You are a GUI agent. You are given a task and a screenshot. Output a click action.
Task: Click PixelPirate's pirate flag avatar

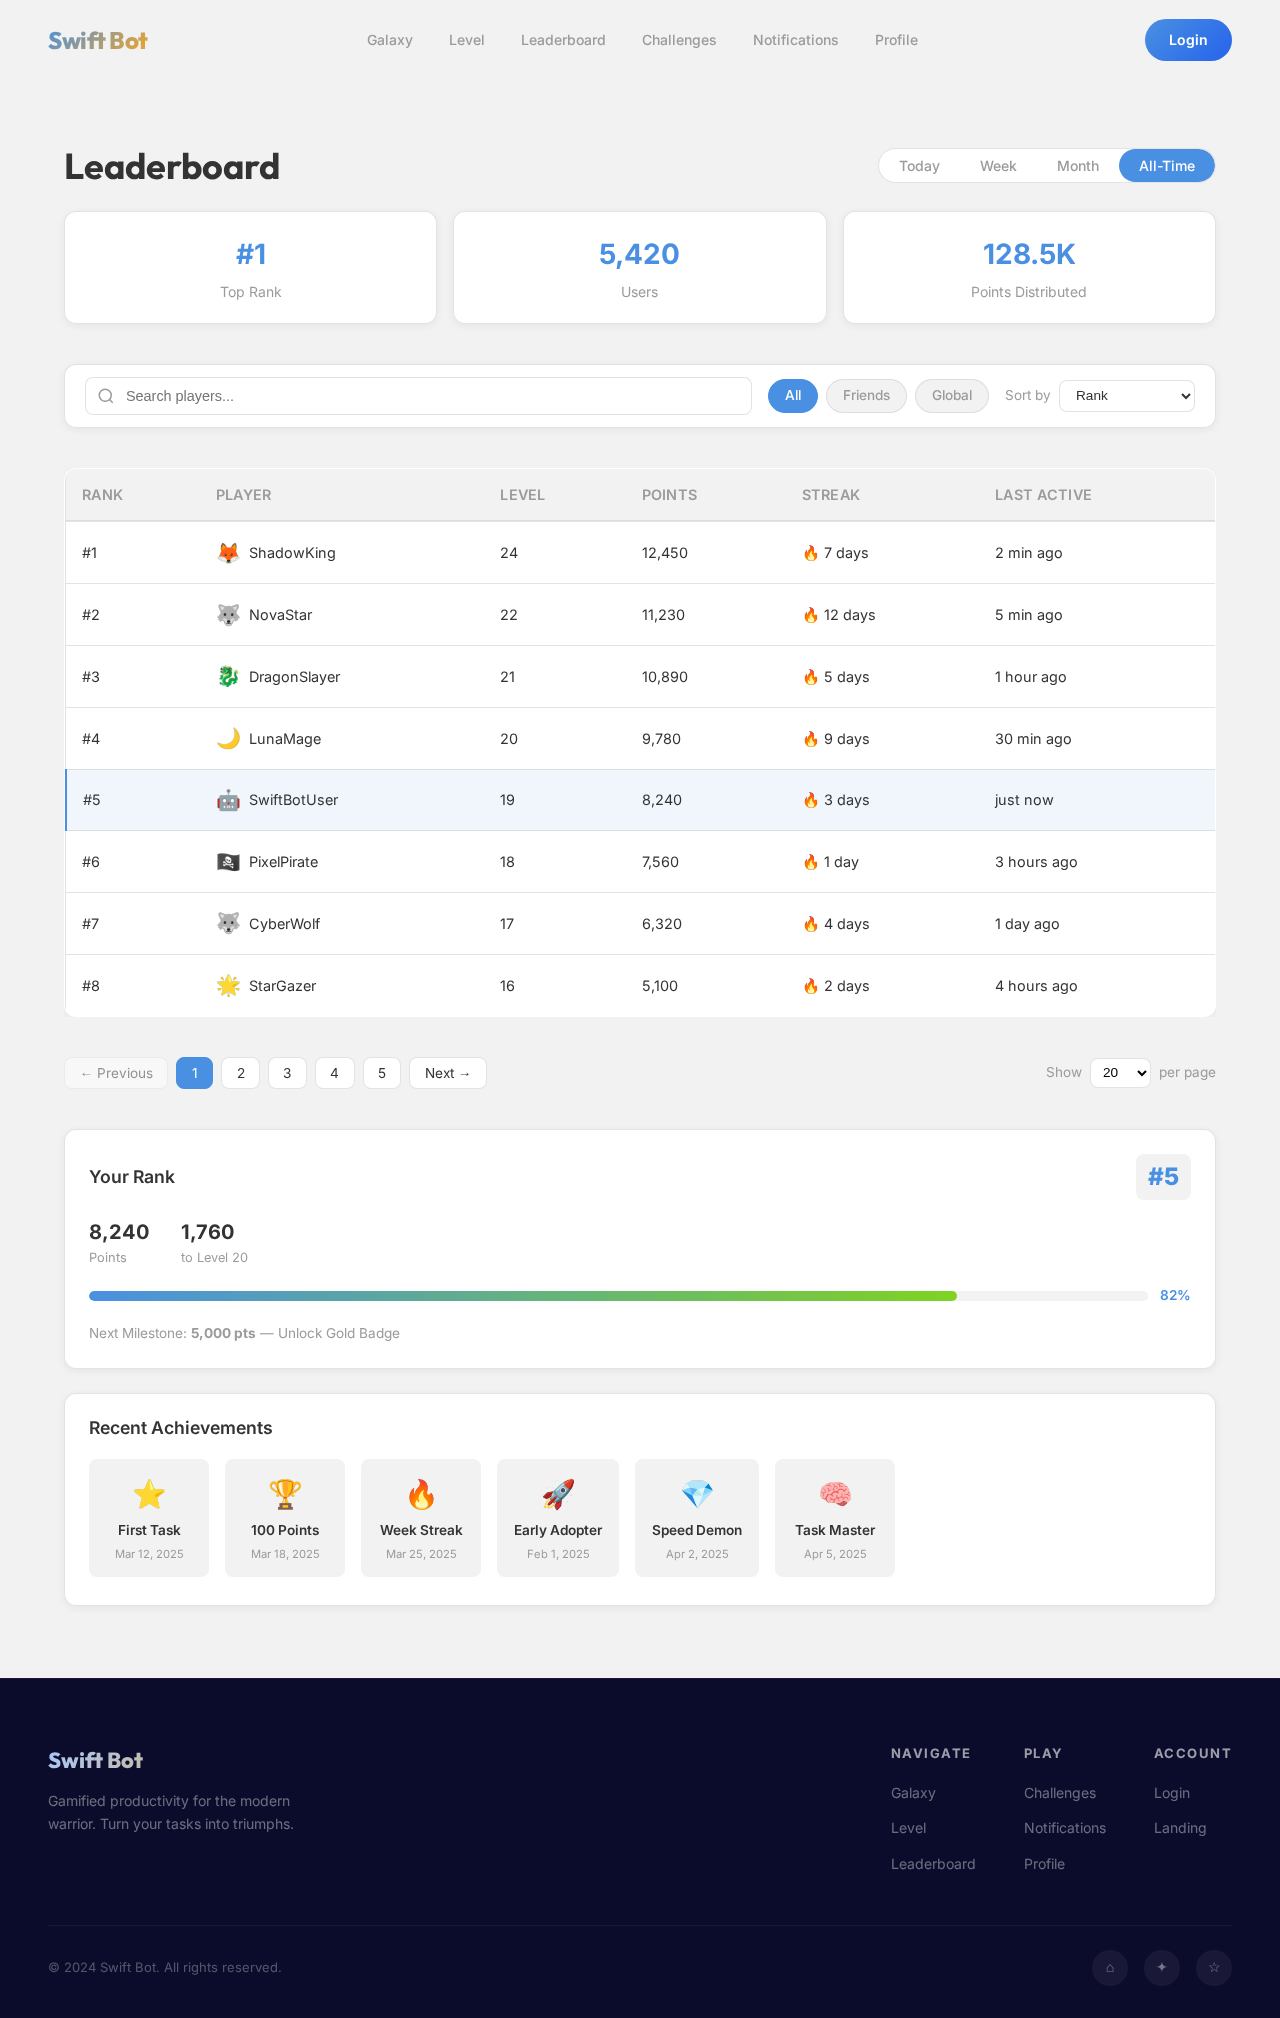[x=228, y=862]
